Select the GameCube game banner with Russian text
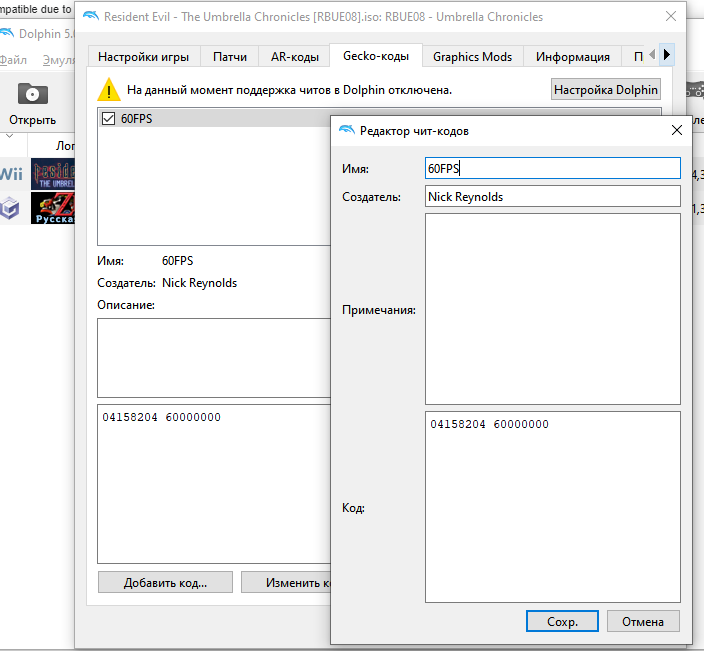The width and height of the screenshot is (704, 651). (x=53, y=208)
